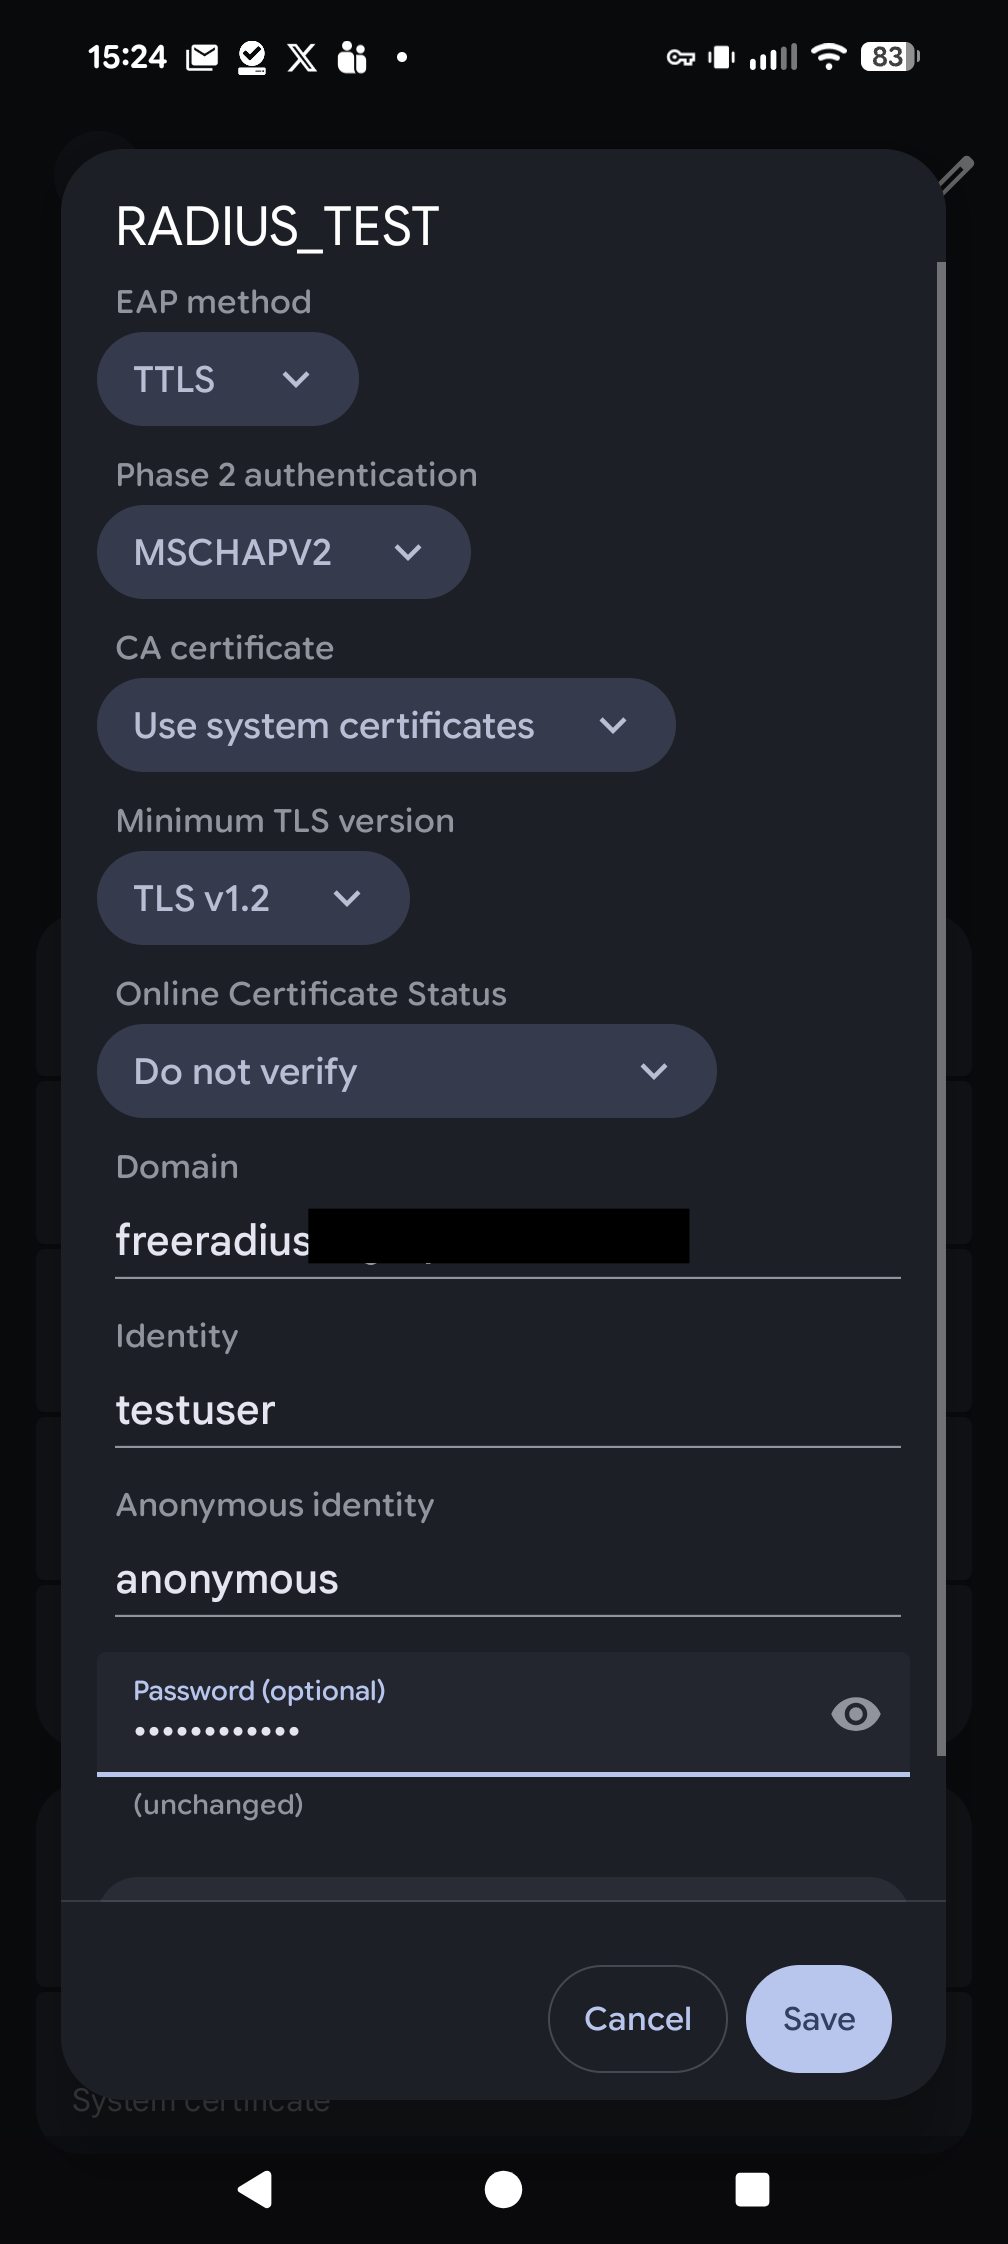Viewport: 1008px width, 2244px height.
Task: Tap the Wi-Fi signal icon in status bar
Action: coord(828,56)
